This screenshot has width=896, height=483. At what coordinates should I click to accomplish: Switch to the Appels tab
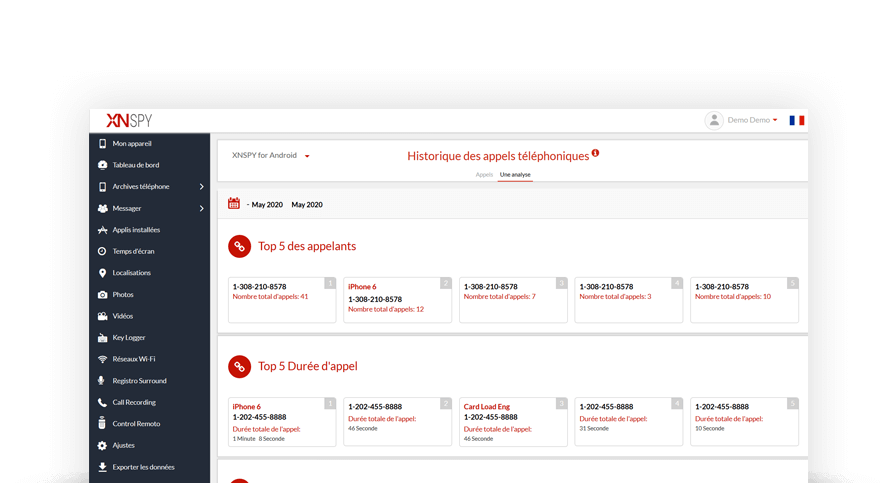(x=484, y=174)
